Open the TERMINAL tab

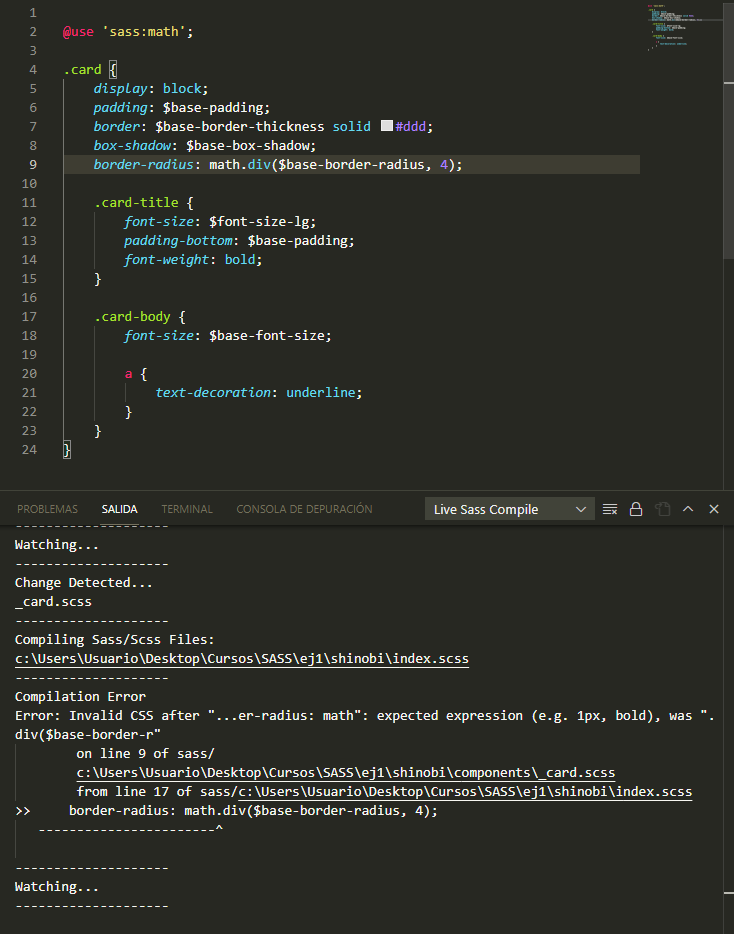(187, 509)
